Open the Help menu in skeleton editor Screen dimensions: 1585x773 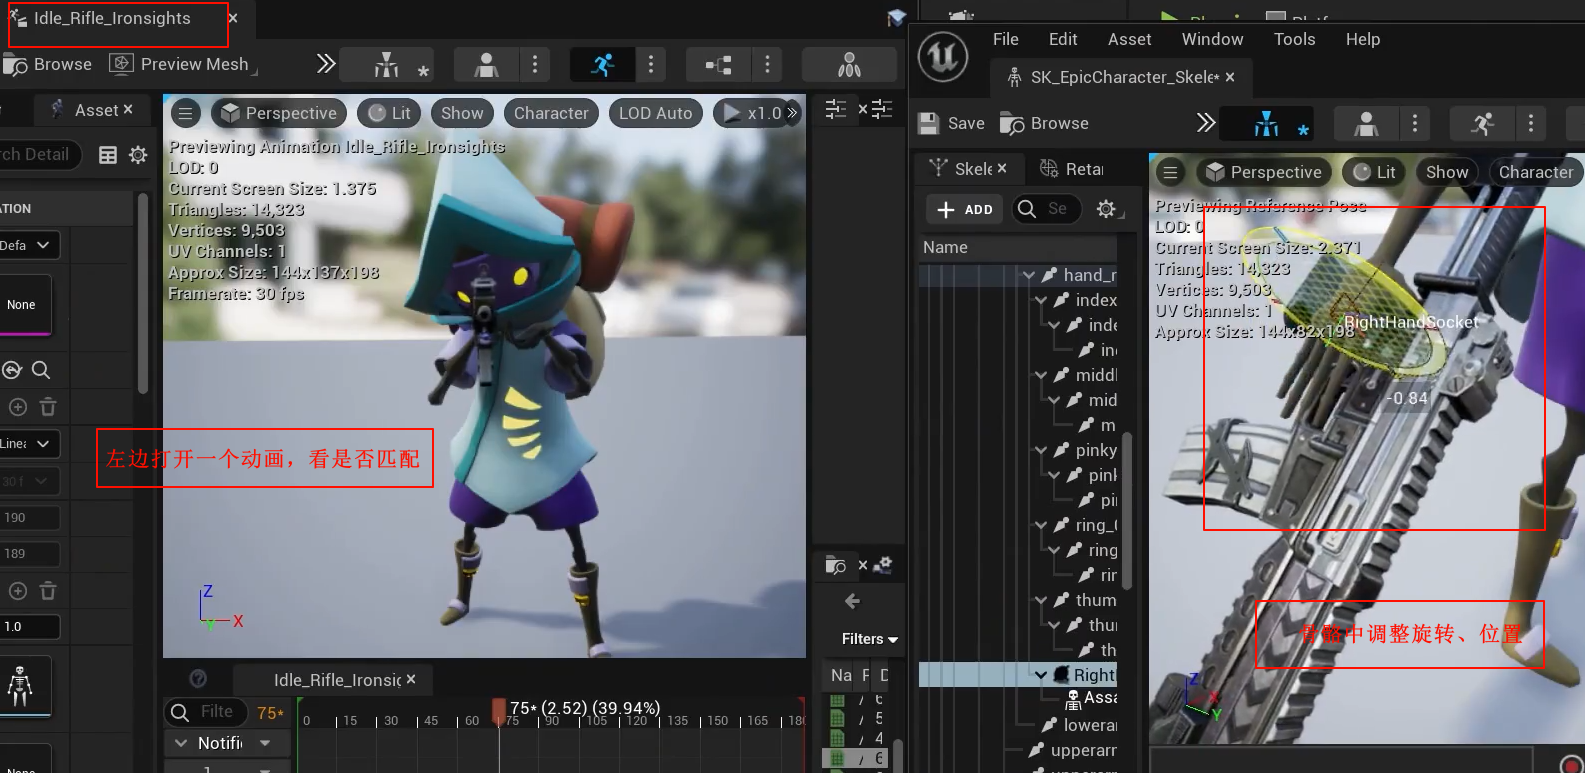[1363, 39]
